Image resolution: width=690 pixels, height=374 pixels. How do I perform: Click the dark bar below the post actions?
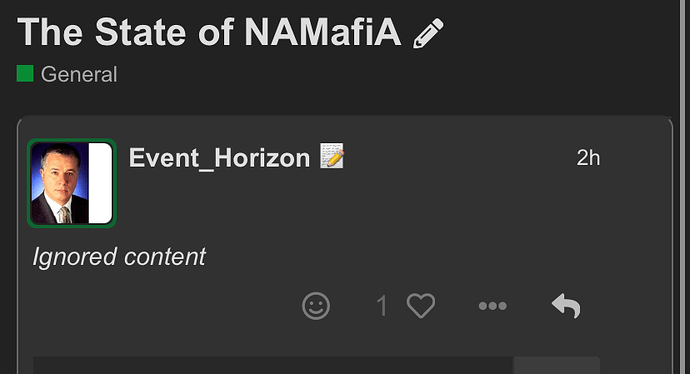[x=273, y=366]
